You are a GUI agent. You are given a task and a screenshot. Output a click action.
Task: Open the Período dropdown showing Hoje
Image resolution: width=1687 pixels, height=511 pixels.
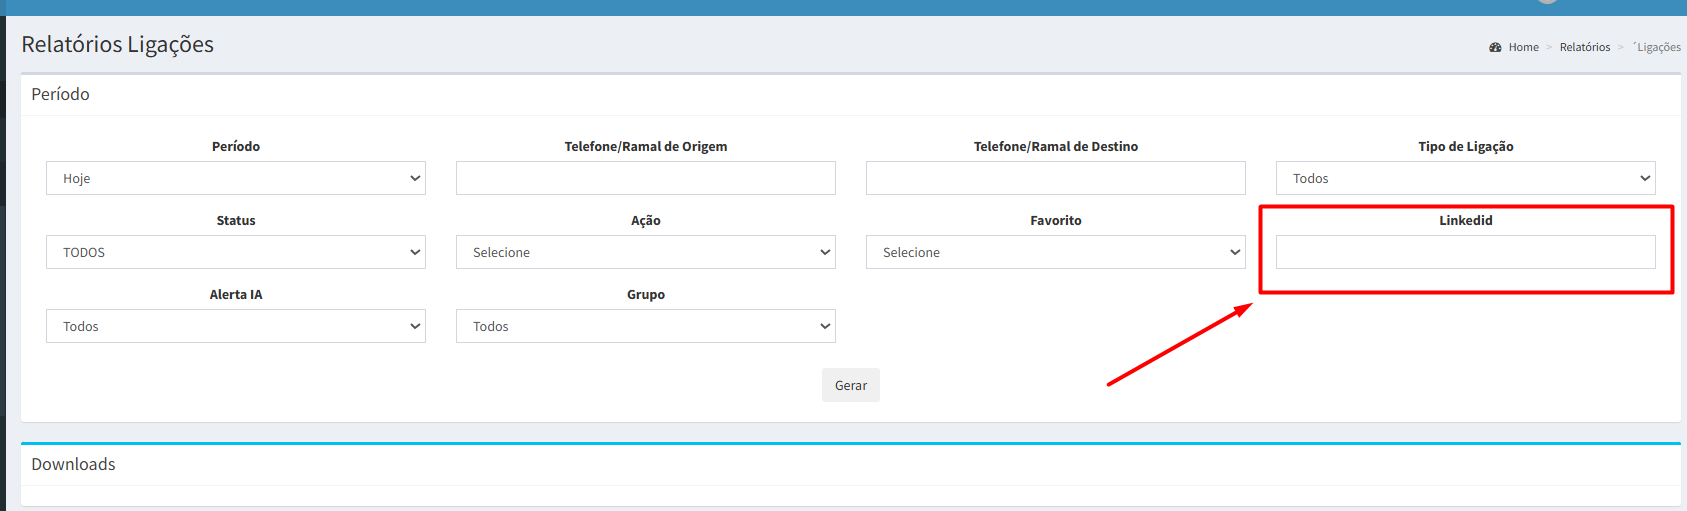tap(236, 178)
